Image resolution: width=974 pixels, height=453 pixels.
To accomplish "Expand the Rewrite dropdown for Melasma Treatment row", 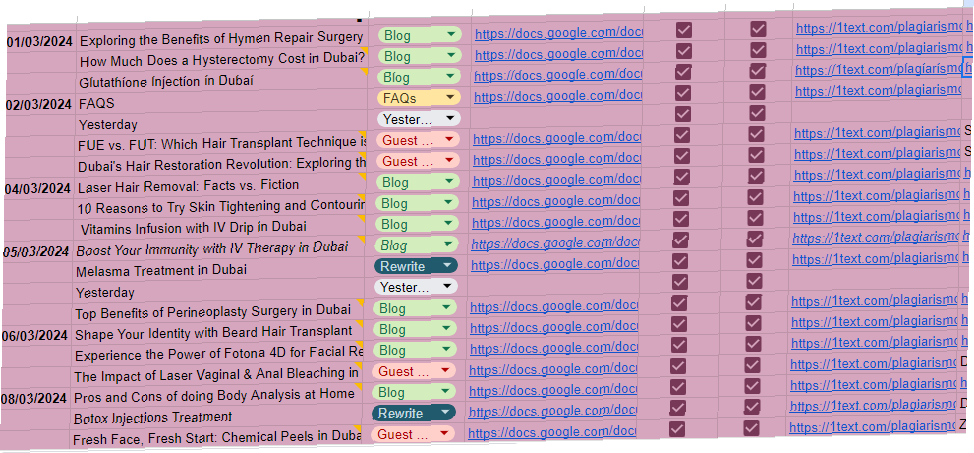I will coord(415,266).
